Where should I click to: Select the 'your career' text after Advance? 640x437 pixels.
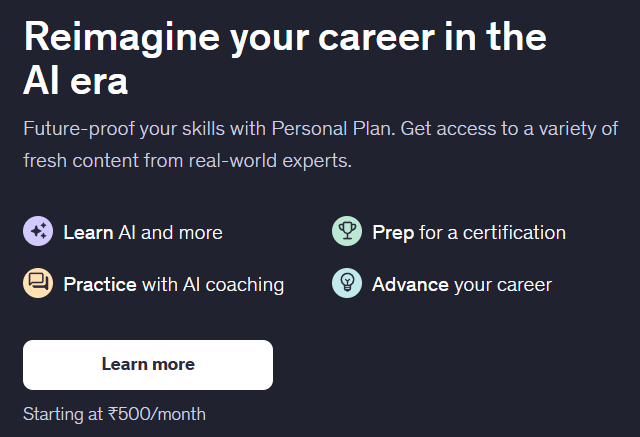(502, 285)
